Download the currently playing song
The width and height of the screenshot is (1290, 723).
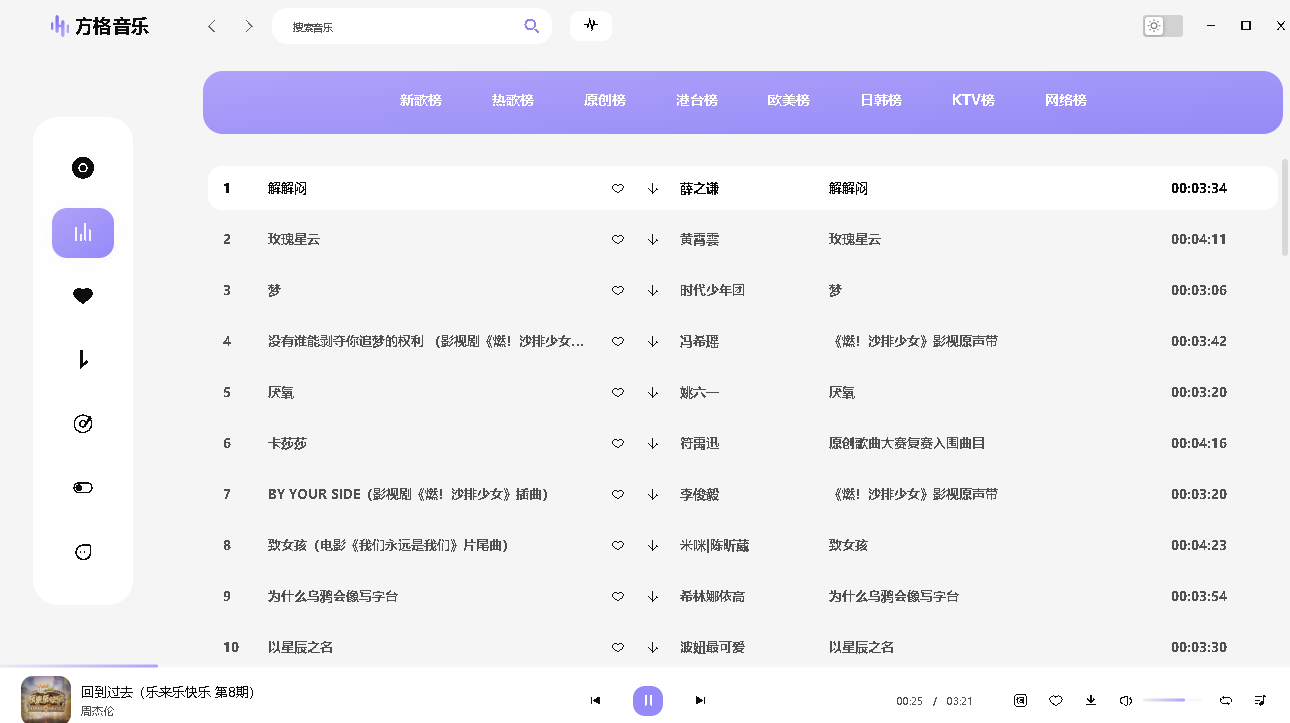(x=1091, y=700)
